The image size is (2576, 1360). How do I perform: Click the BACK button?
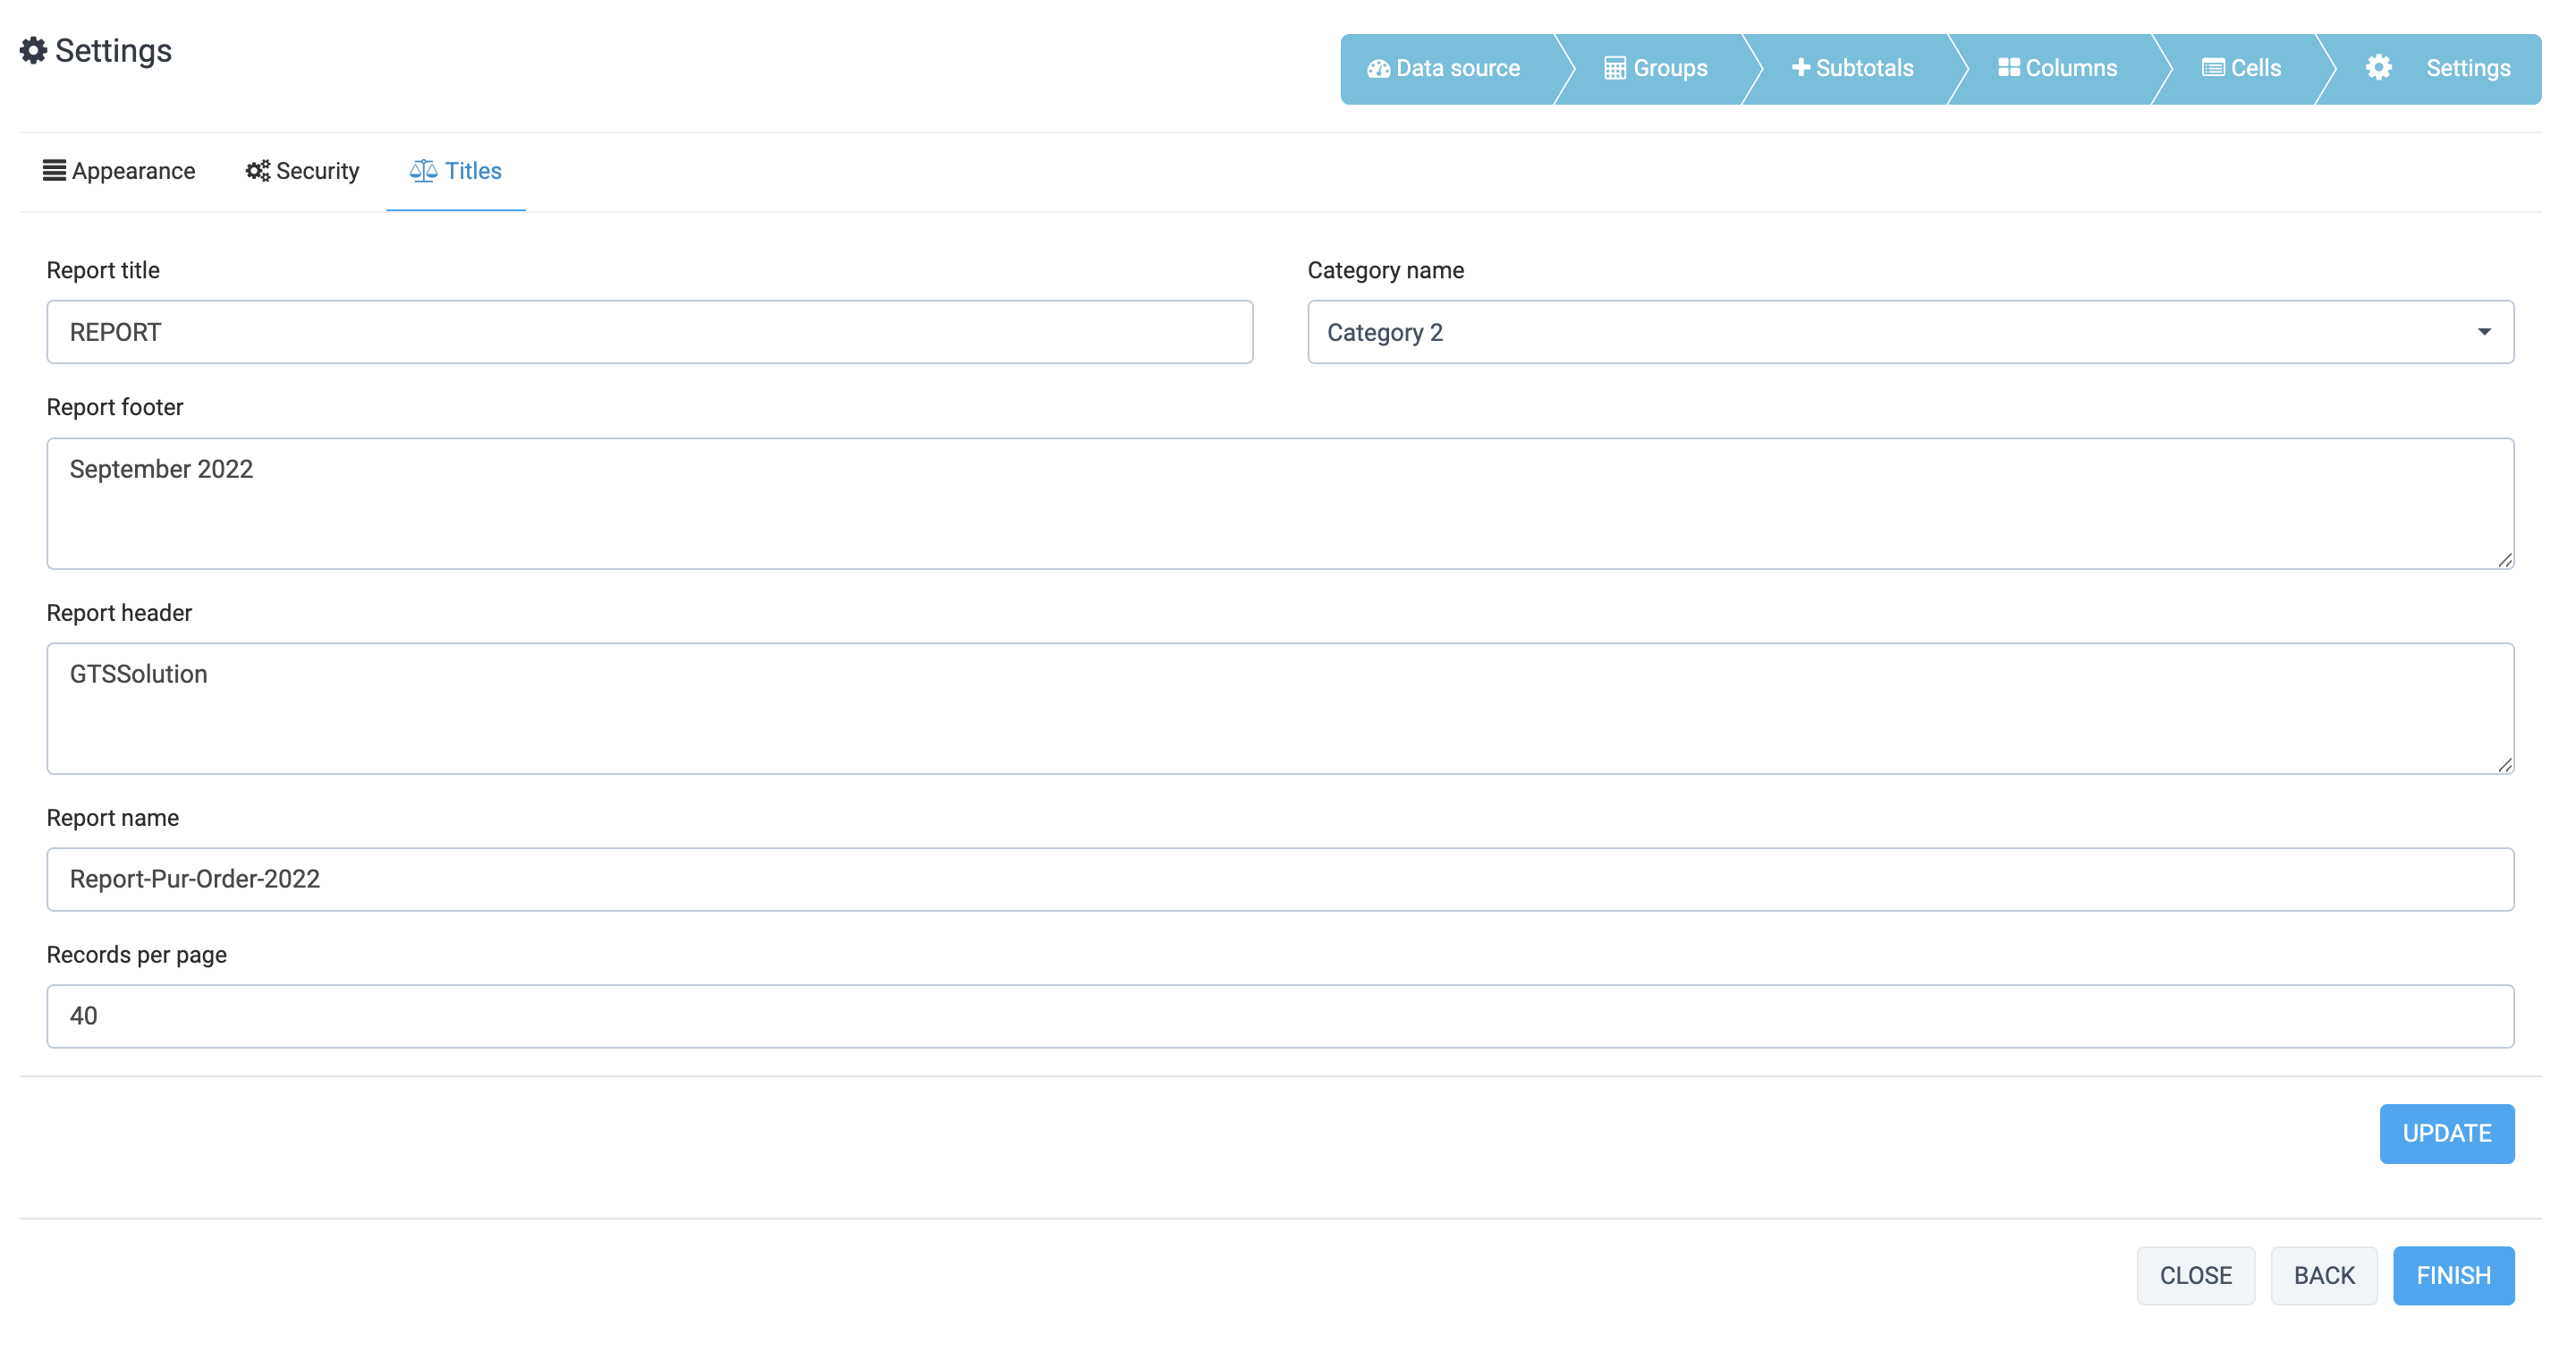tap(2323, 1275)
